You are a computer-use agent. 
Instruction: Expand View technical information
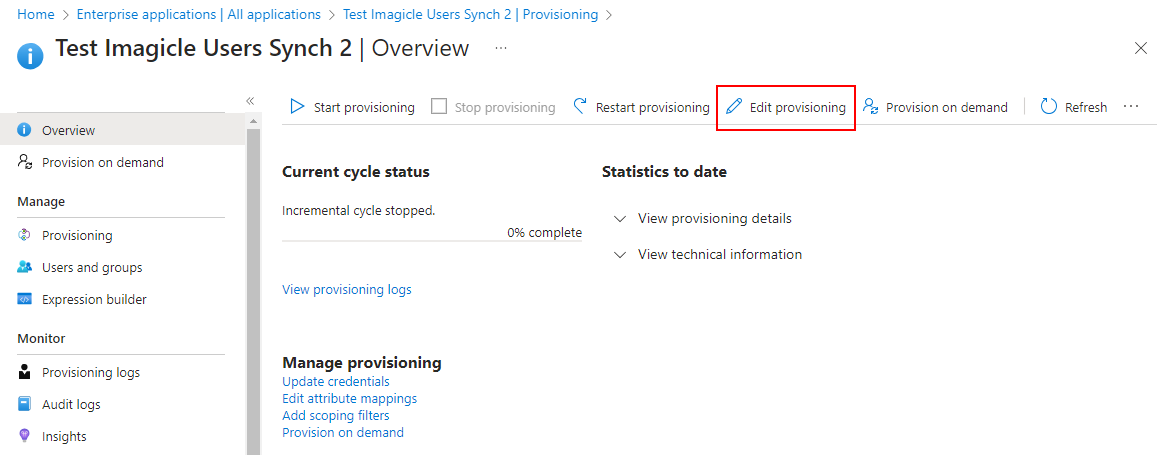pyautogui.click(x=719, y=254)
